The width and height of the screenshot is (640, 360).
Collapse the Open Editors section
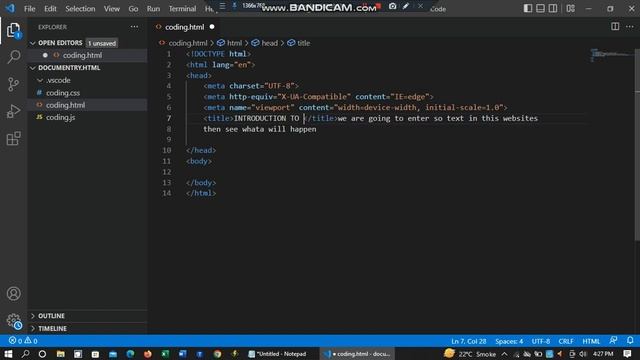(x=60, y=43)
